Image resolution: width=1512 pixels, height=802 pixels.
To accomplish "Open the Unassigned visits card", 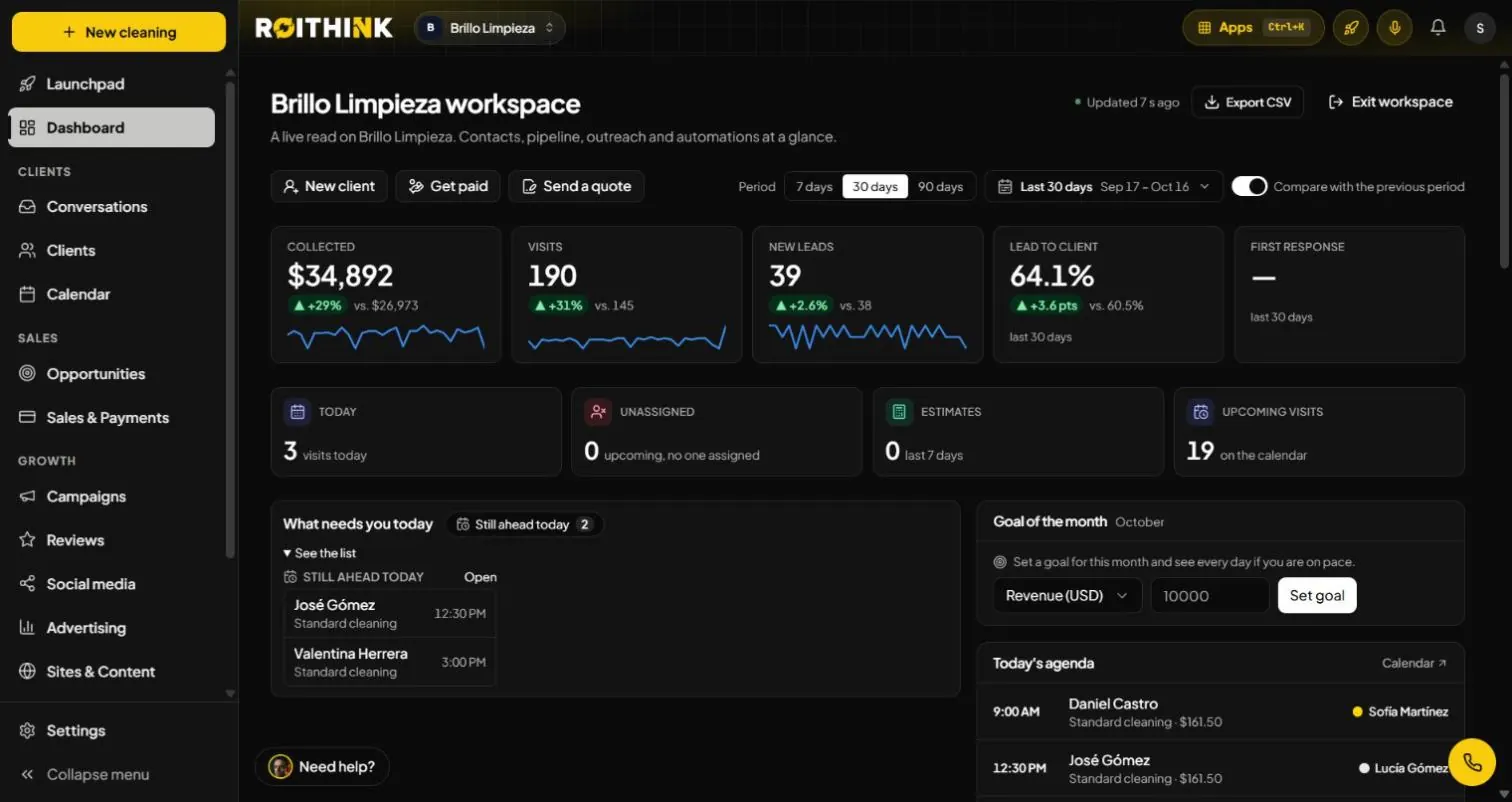I will [717, 432].
